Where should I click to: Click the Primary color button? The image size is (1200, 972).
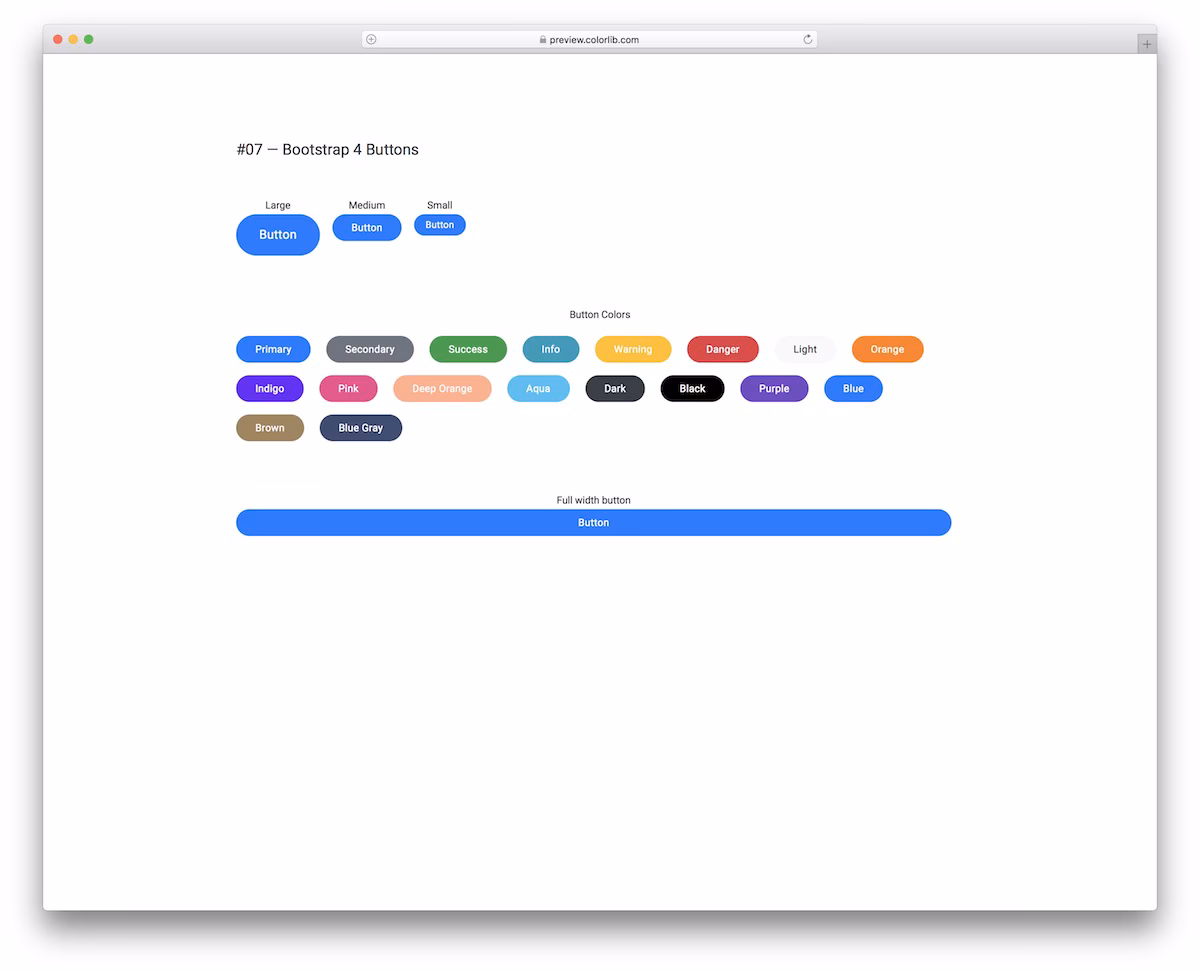(273, 349)
